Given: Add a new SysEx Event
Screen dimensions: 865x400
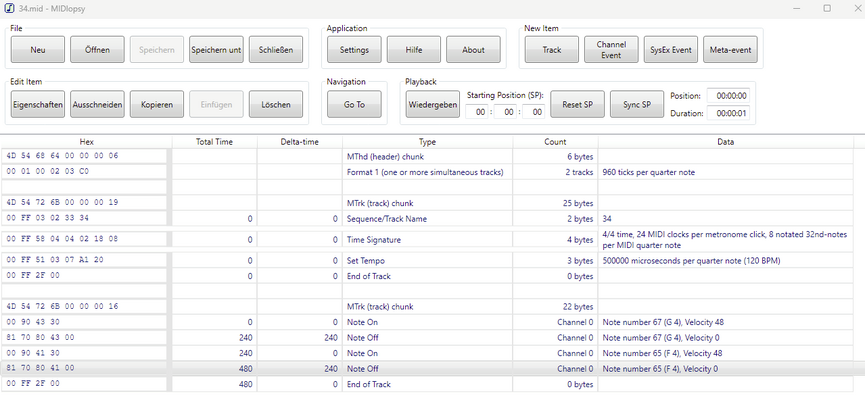Looking at the screenshot, I should 670,50.
